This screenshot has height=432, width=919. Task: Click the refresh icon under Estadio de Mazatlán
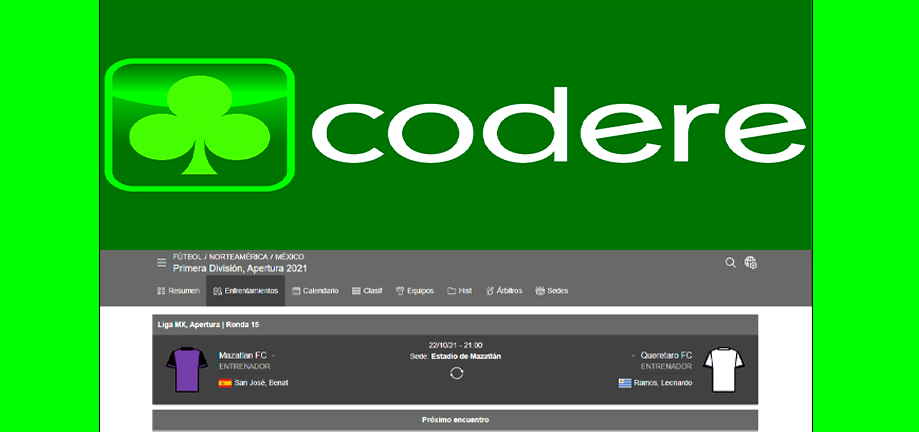pyautogui.click(x=456, y=373)
